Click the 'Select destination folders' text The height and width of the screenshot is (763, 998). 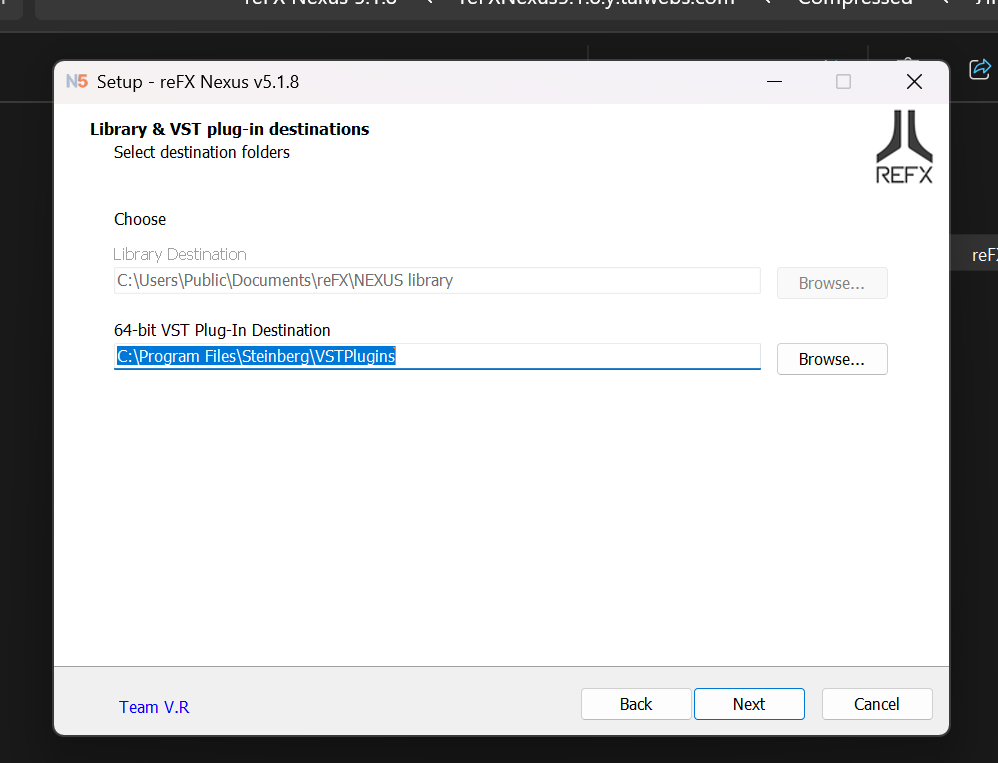pos(202,152)
